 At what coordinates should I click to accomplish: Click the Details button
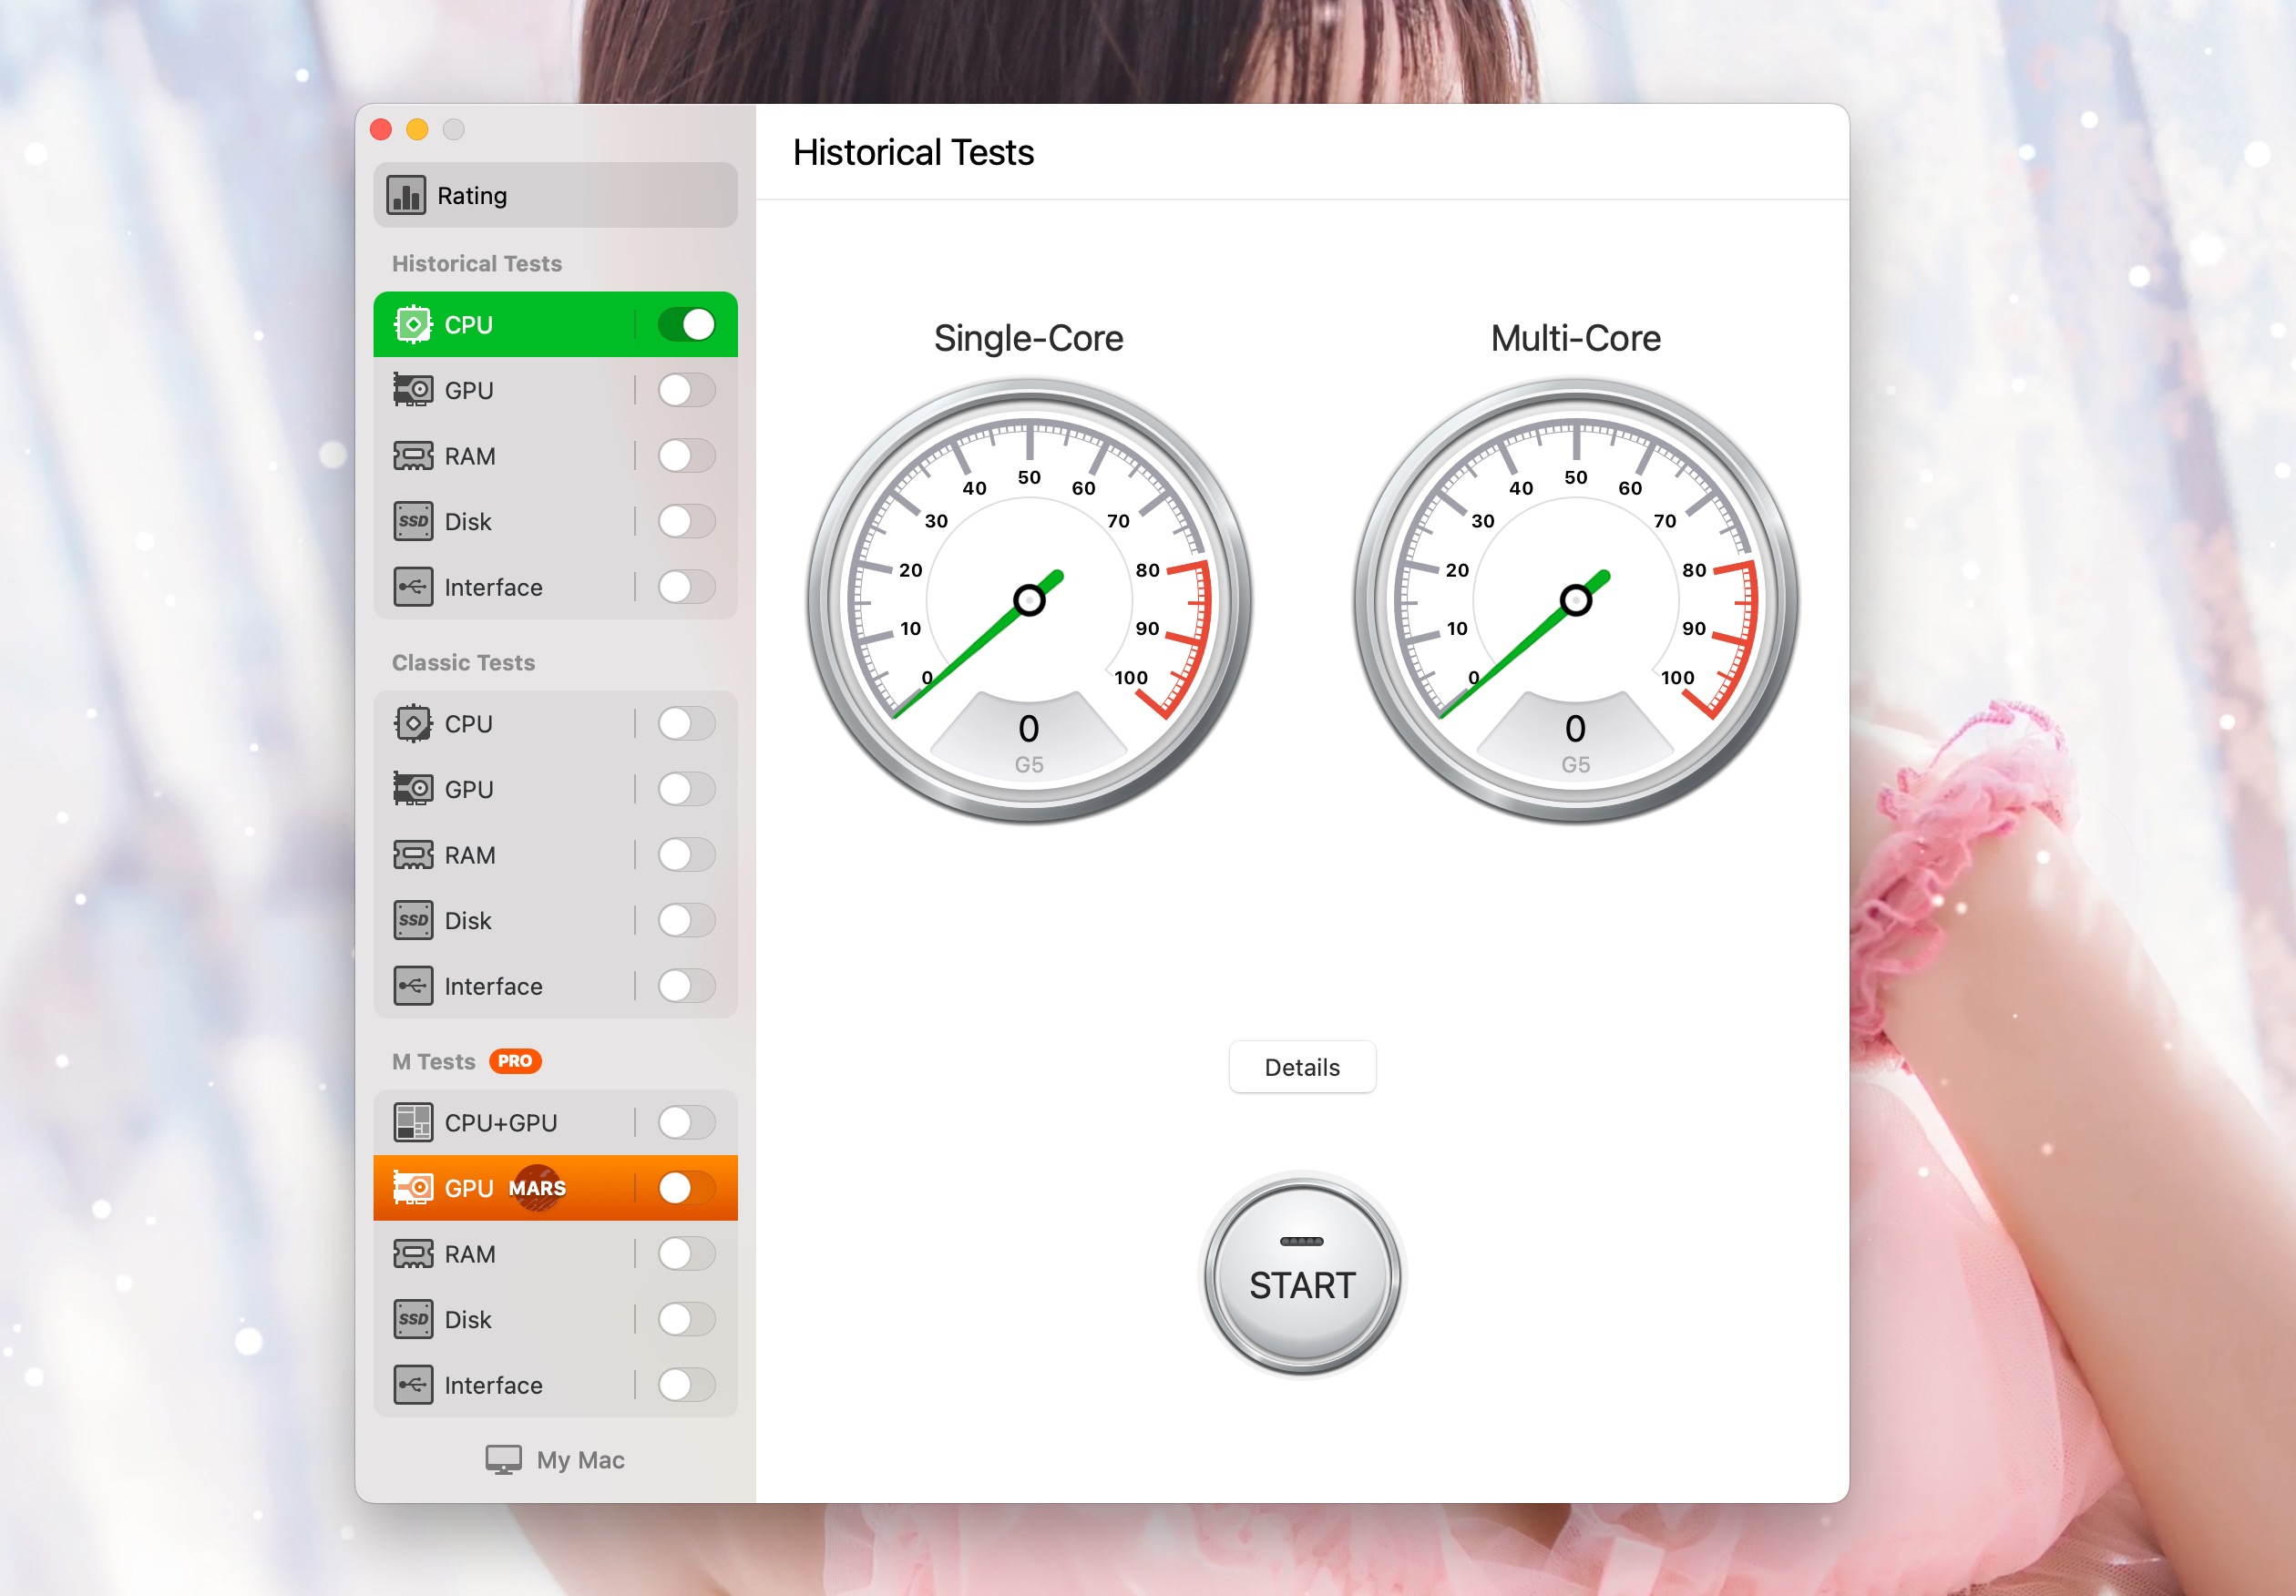click(1302, 1067)
